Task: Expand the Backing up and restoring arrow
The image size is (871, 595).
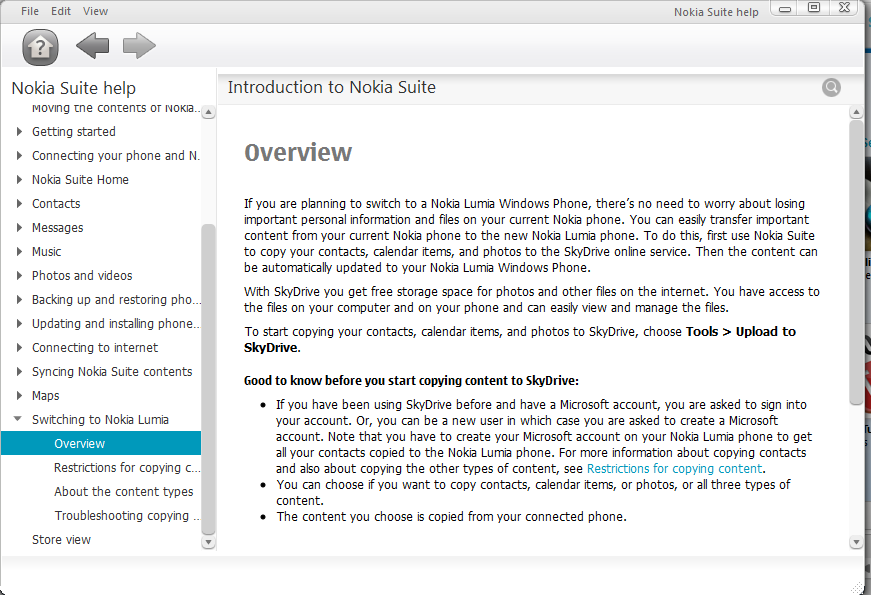Action: 19,299
